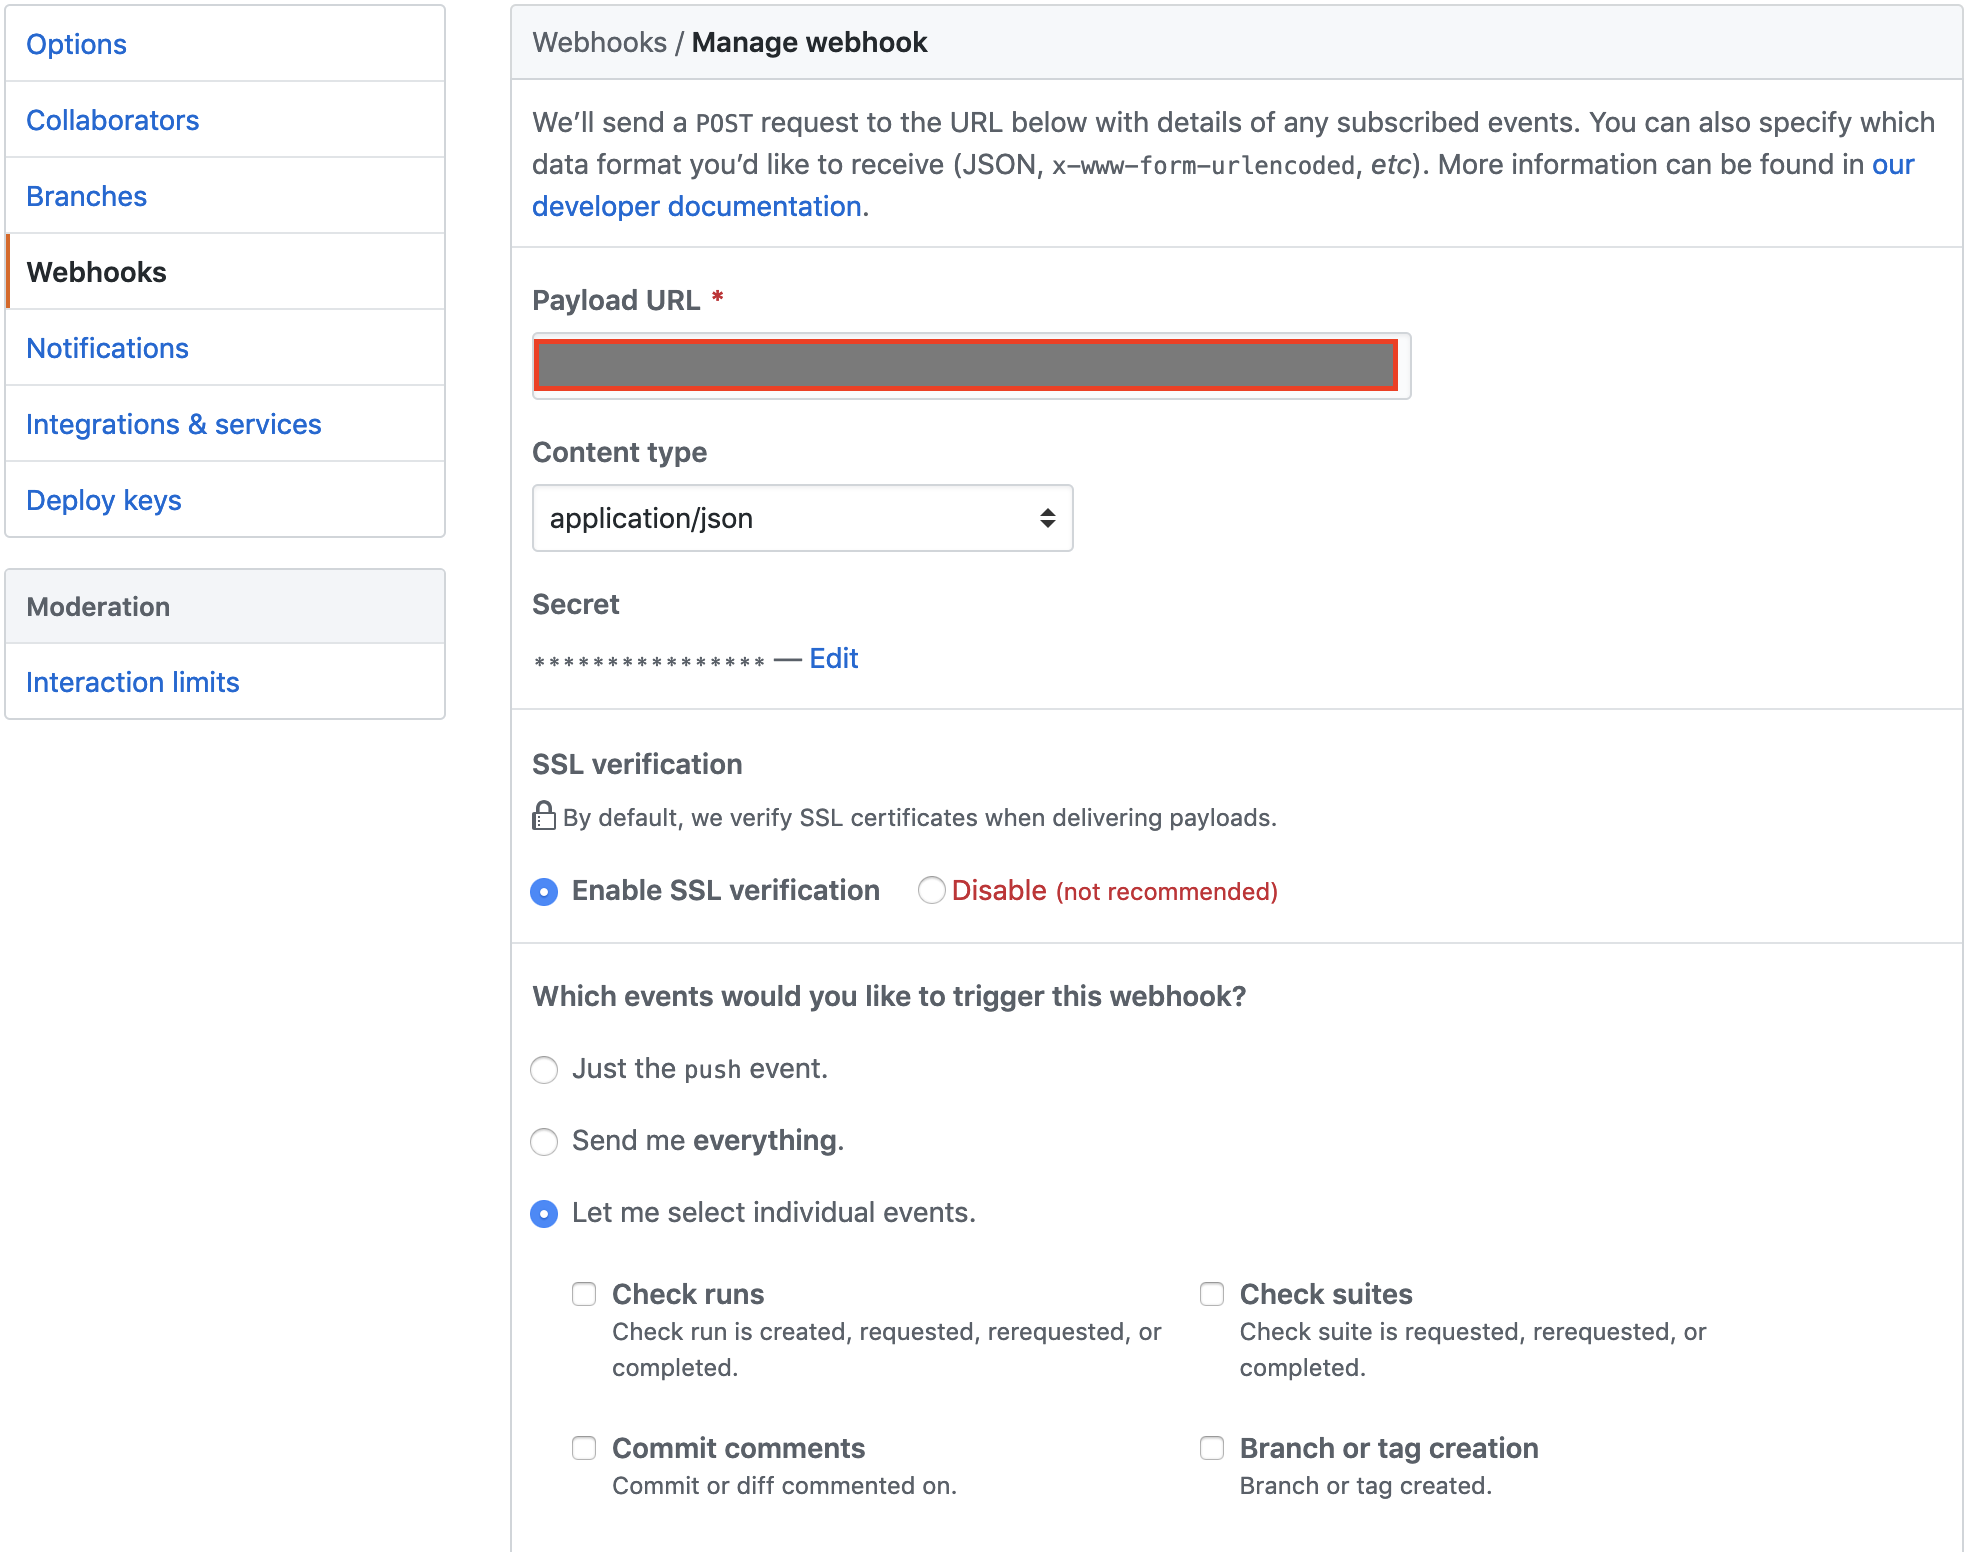This screenshot has height=1552, width=1968.
Task: Tick the Check suites checkbox
Action: click(x=1212, y=1294)
